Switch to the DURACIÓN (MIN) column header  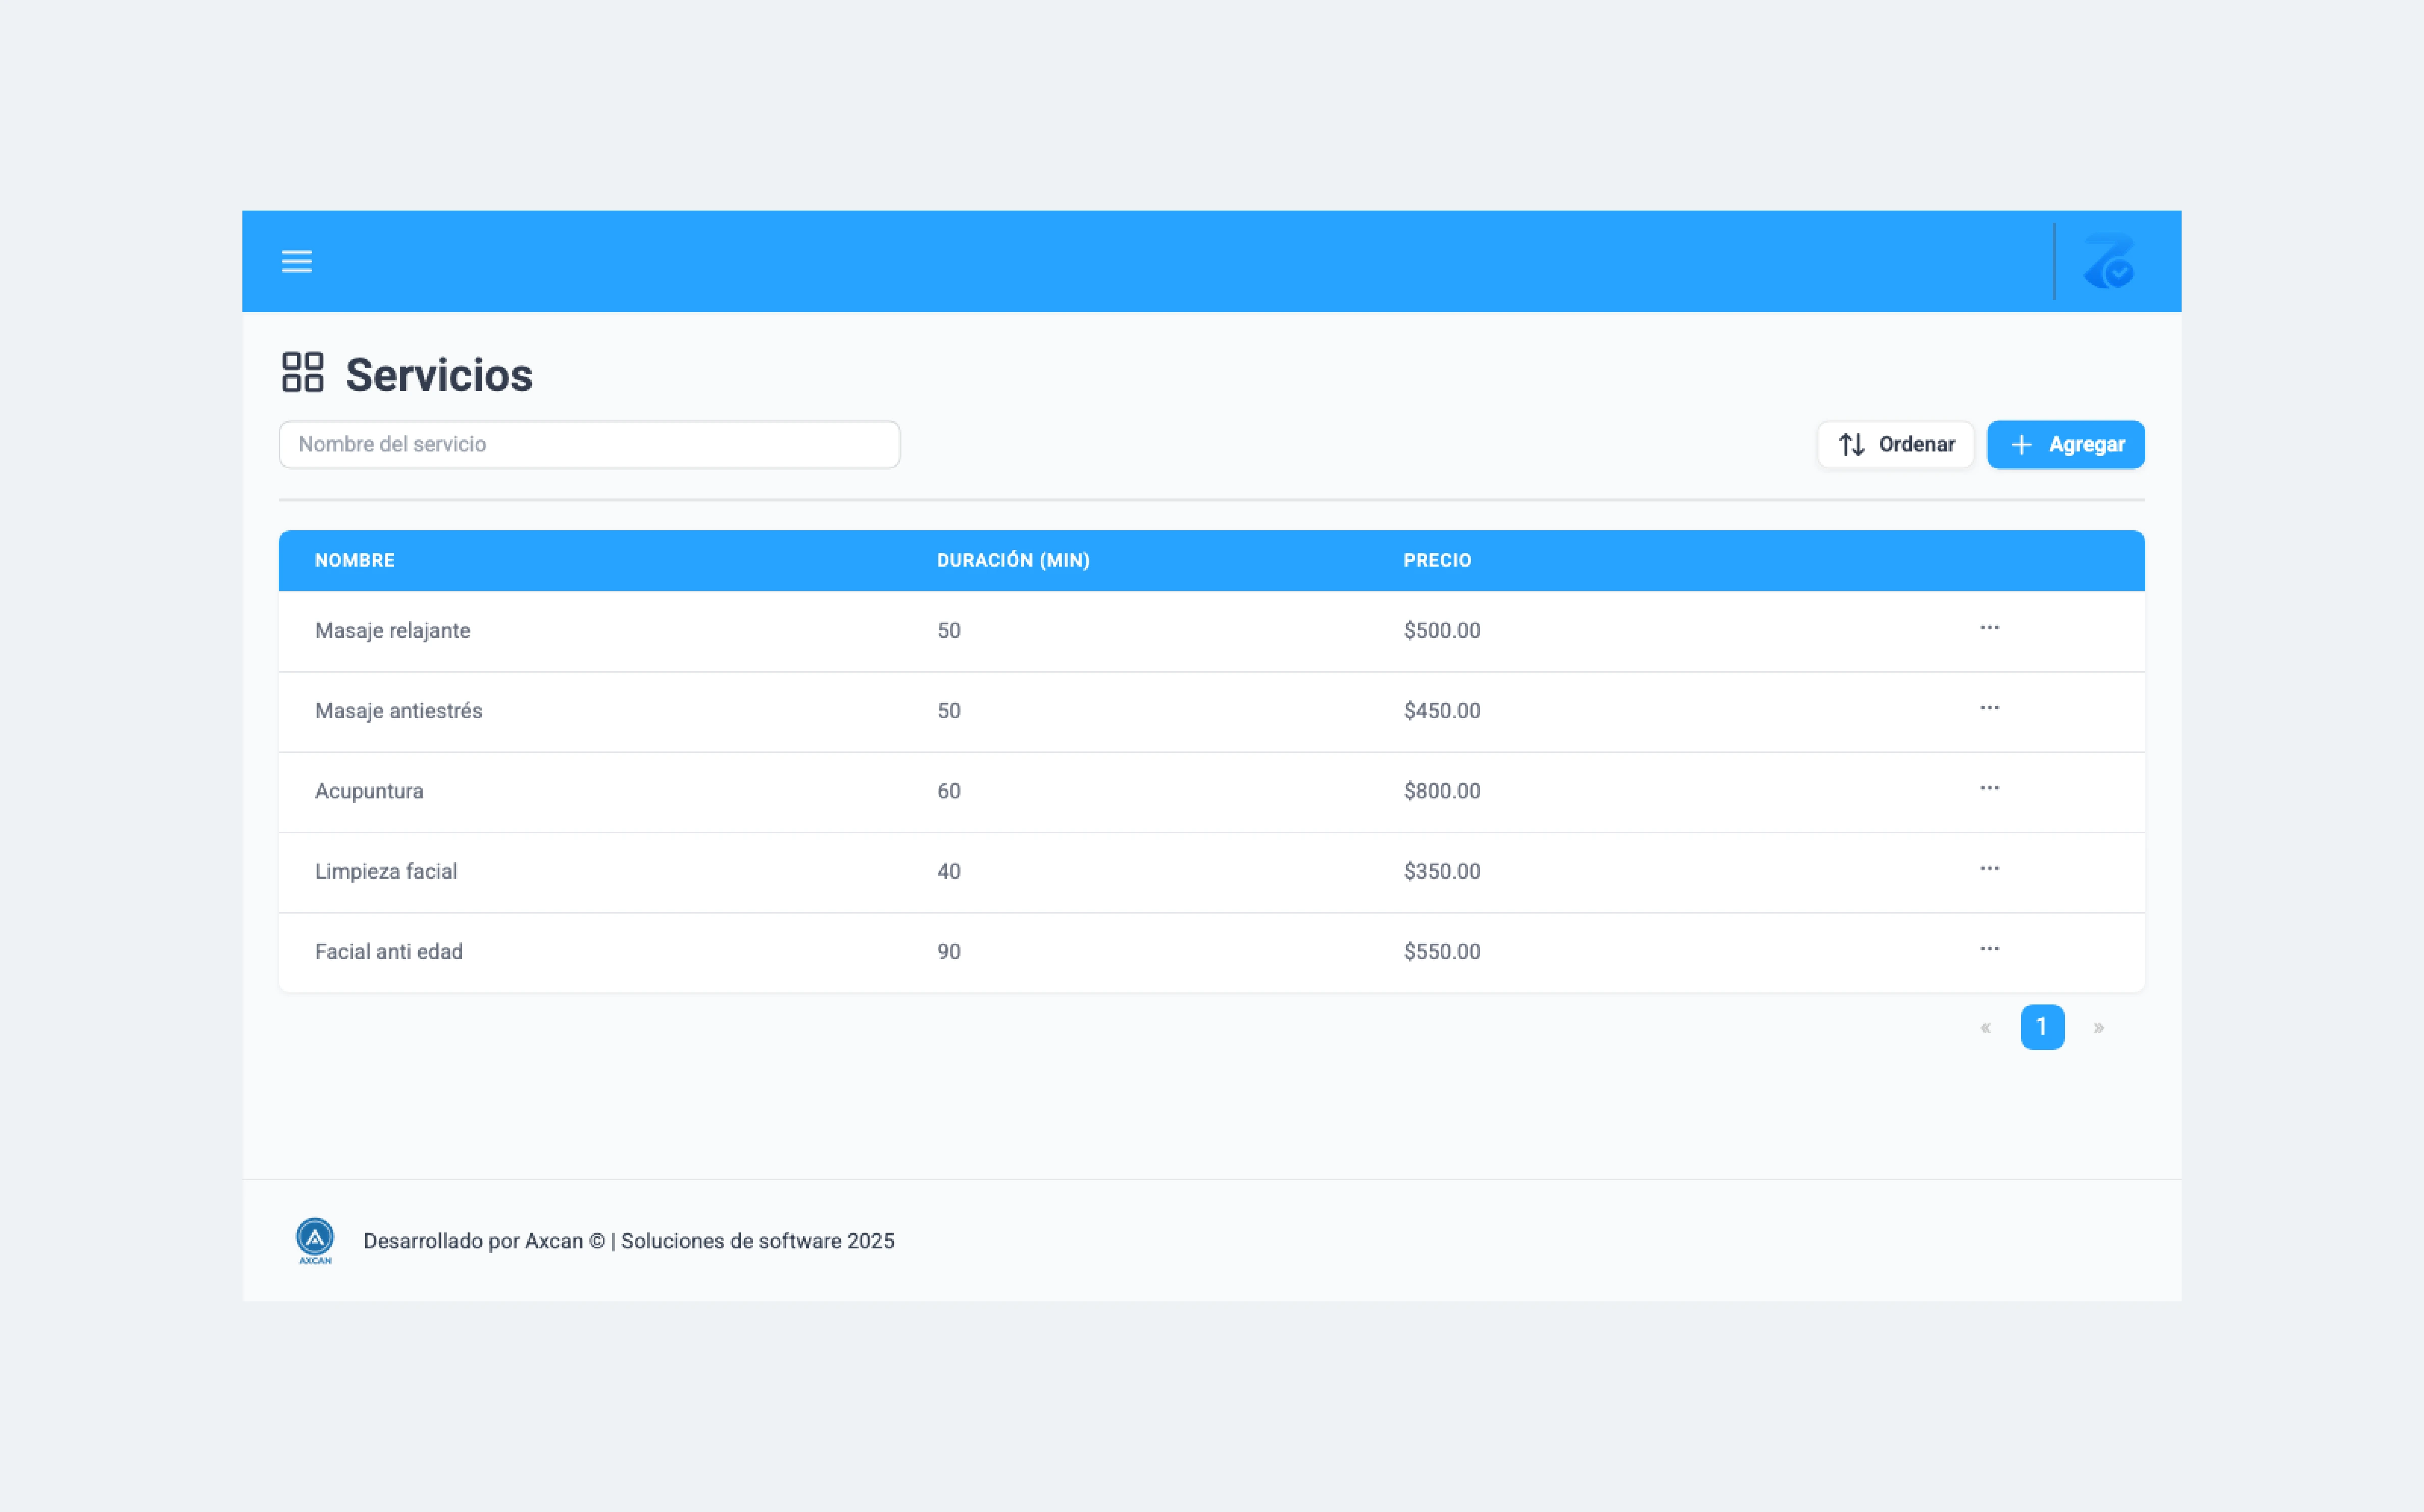coord(1013,560)
